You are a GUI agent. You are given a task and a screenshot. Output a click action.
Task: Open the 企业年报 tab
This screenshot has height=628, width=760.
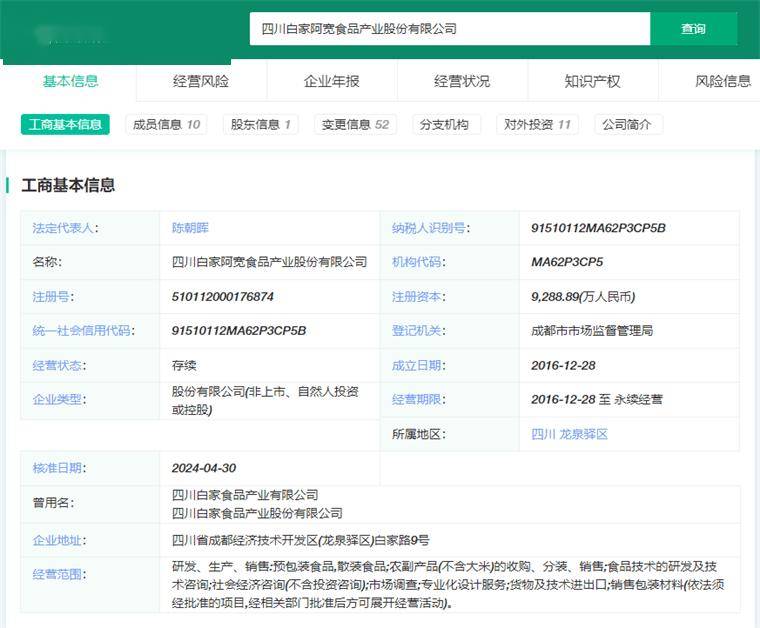click(x=332, y=81)
